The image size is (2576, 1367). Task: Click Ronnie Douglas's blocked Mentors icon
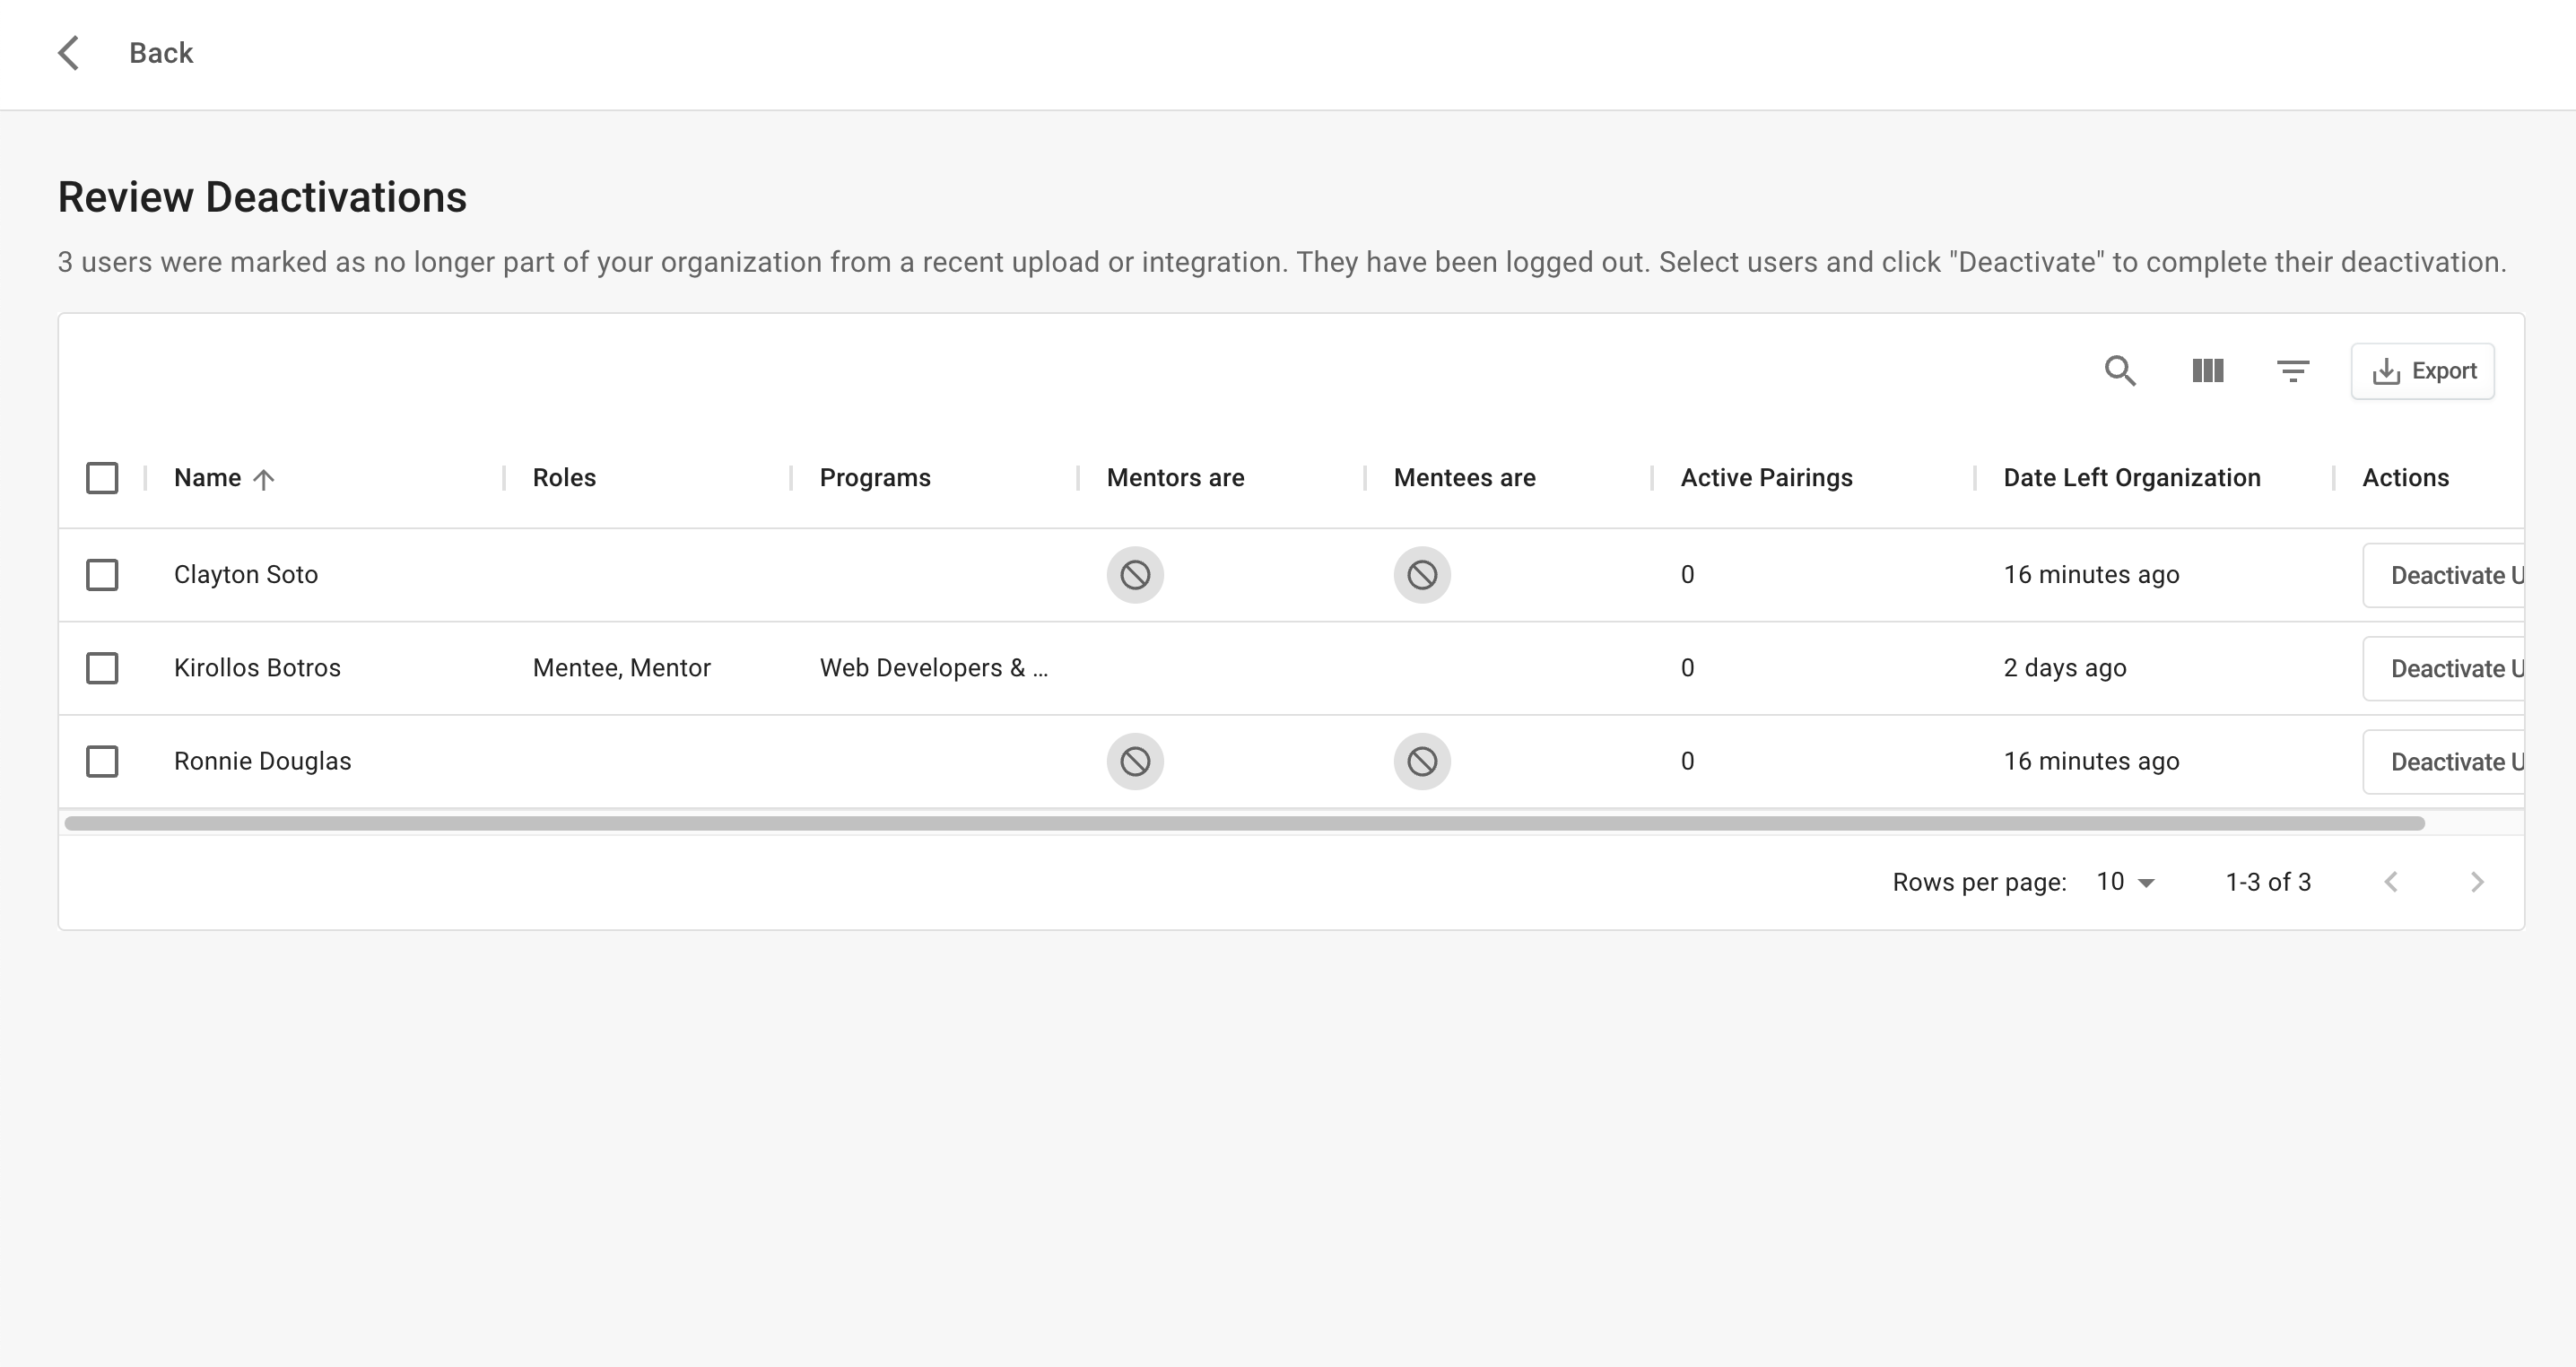pos(1134,762)
